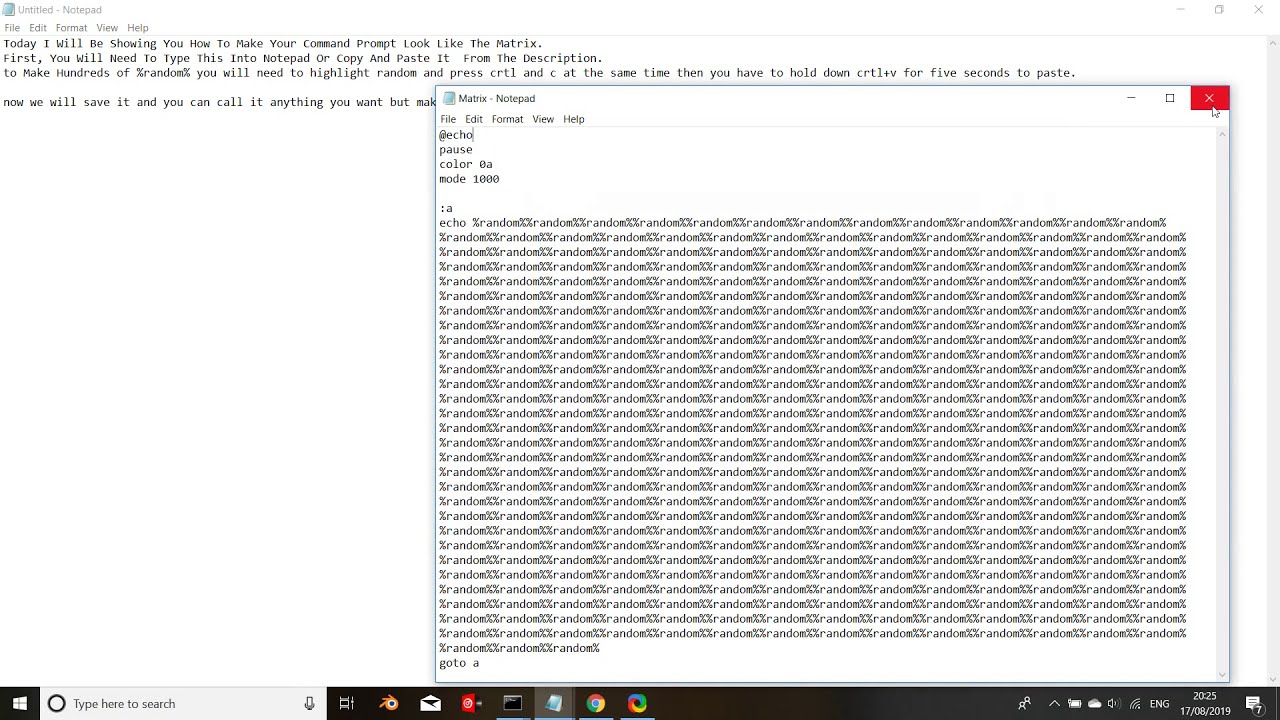Screen dimensions: 1280x720
Task: Open File menu in Untitled Notepad window
Action: click(12, 28)
